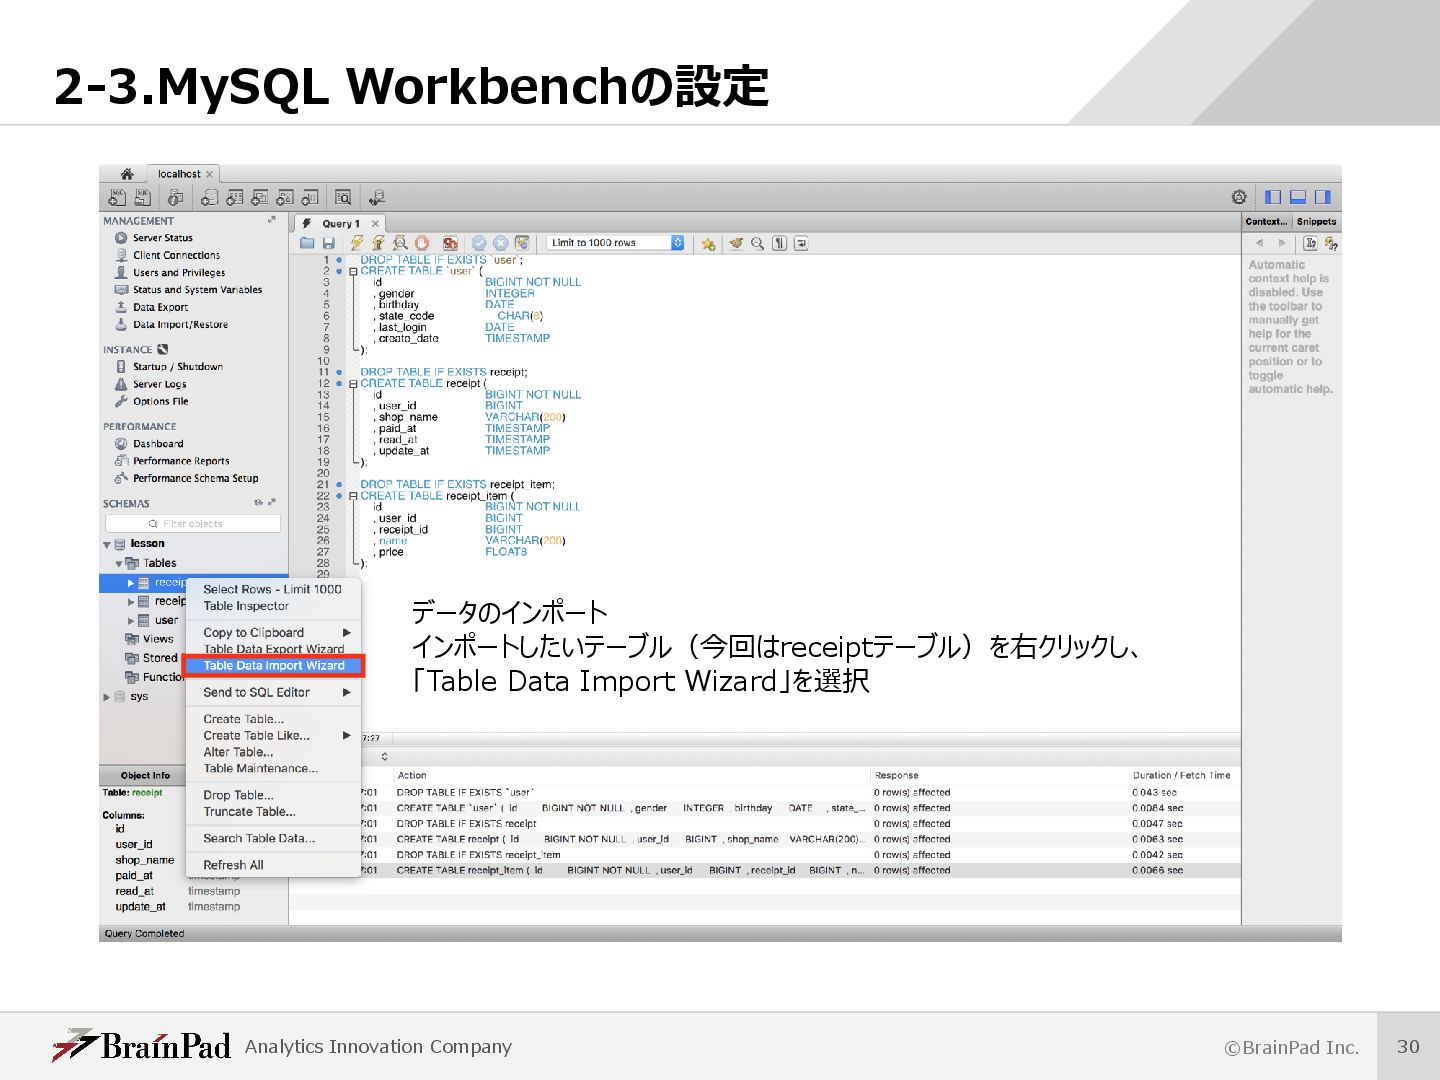Choose Drop Table menu entry
Viewport: 1440px width, 1080px height.
pos(273,795)
